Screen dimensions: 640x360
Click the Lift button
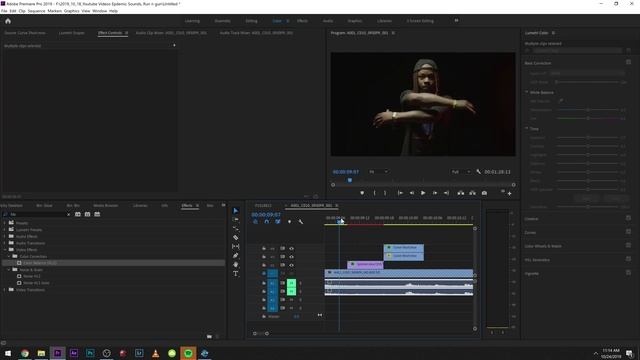(x=460, y=193)
